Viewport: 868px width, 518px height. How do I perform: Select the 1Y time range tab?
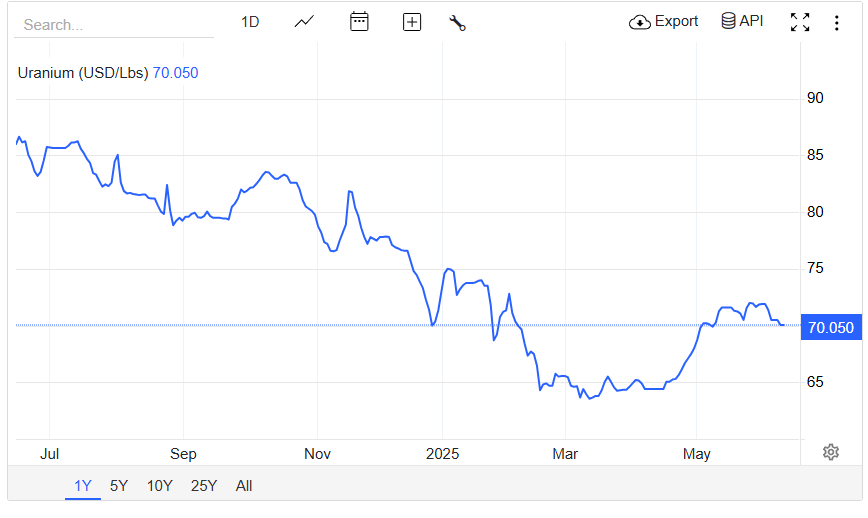click(83, 486)
